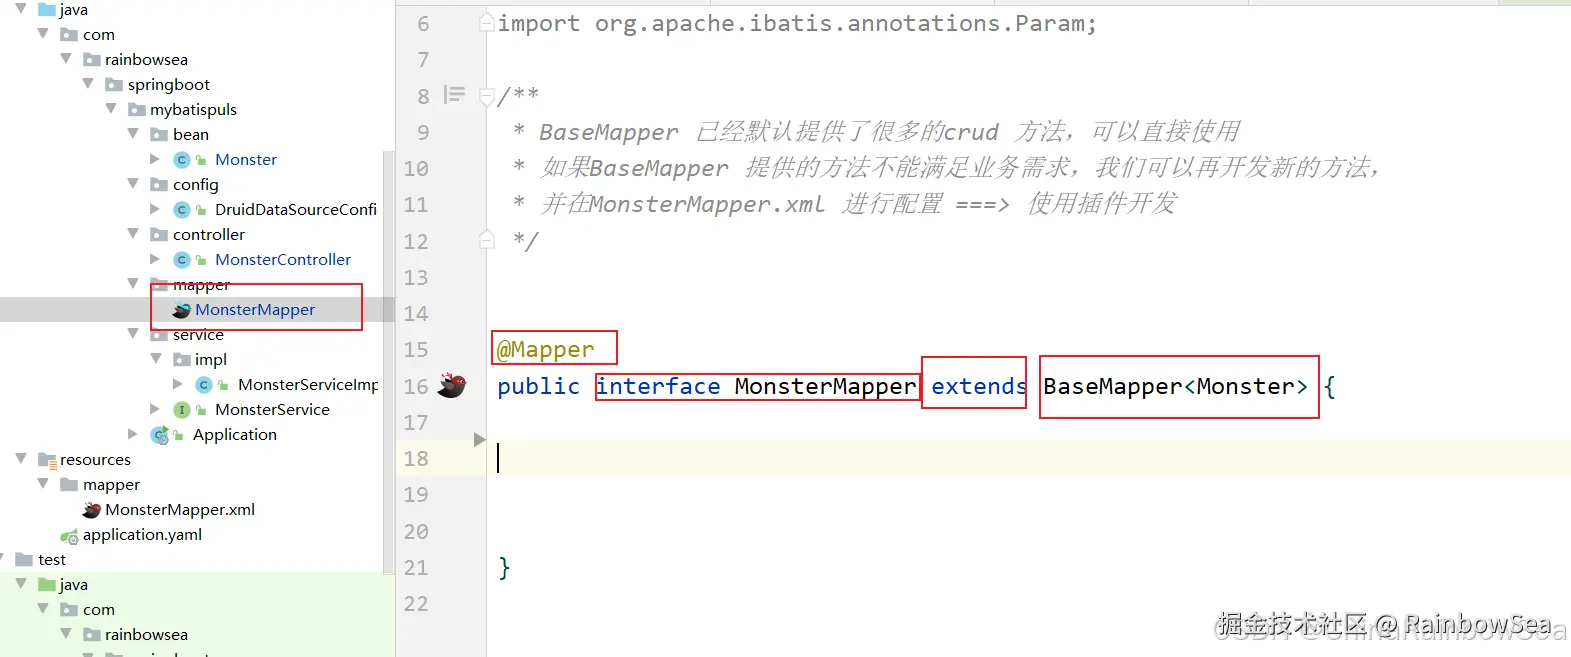Select Monster in project tree
This screenshot has height=657, width=1571.
pyautogui.click(x=246, y=159)
